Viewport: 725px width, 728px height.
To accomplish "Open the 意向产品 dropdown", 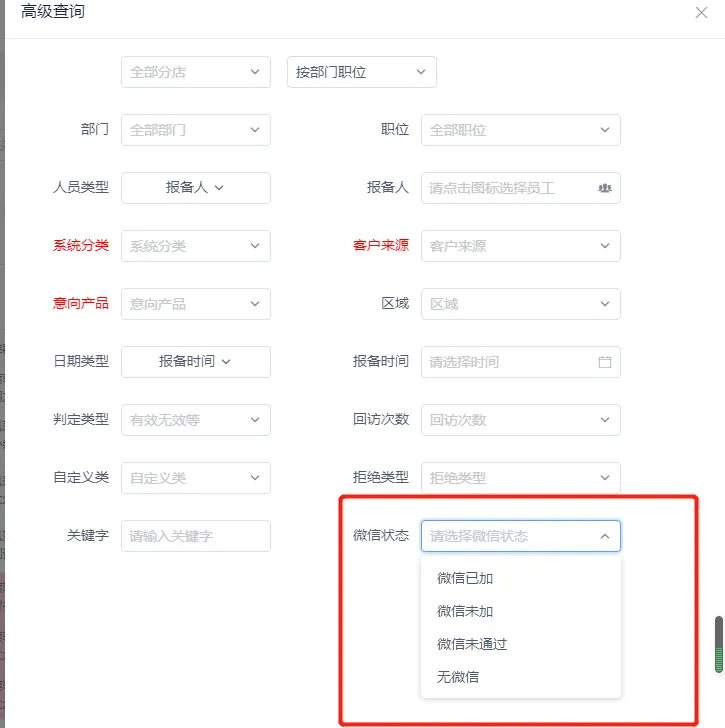I will [195, 304].
